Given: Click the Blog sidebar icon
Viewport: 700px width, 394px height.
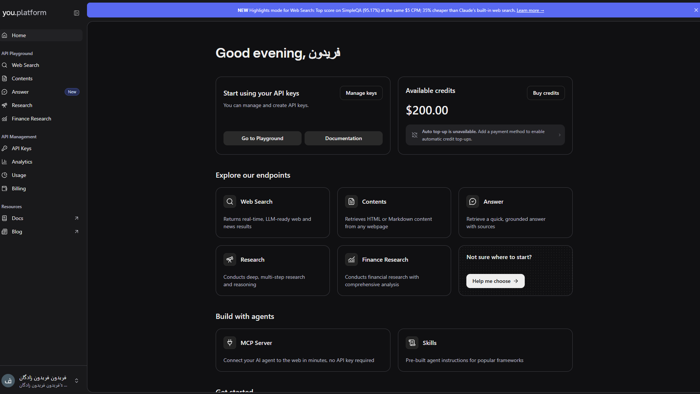Looking at the screenshot, I should tap(4, 232).
